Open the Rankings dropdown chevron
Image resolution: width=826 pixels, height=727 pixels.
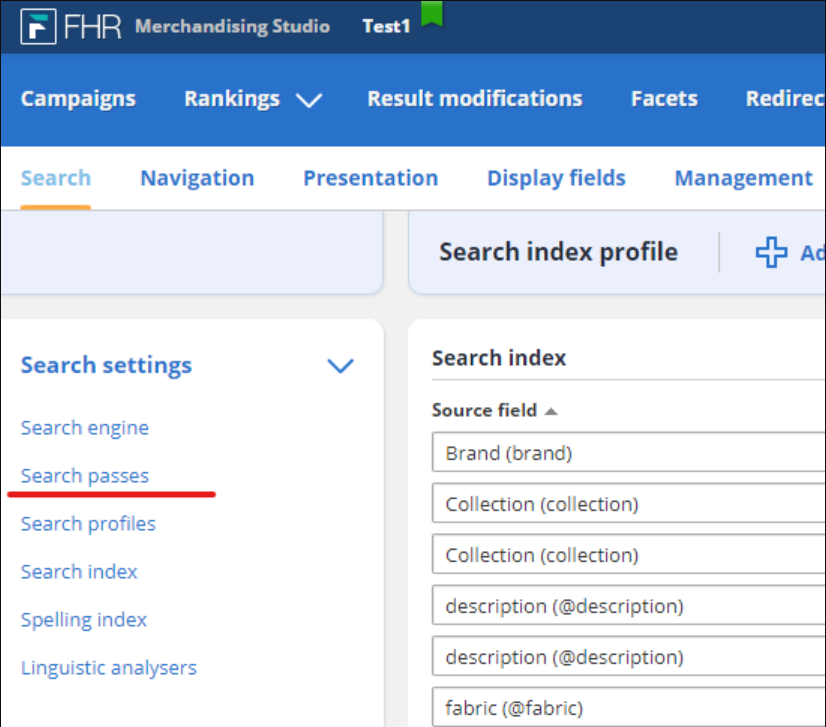pos(309,100)
